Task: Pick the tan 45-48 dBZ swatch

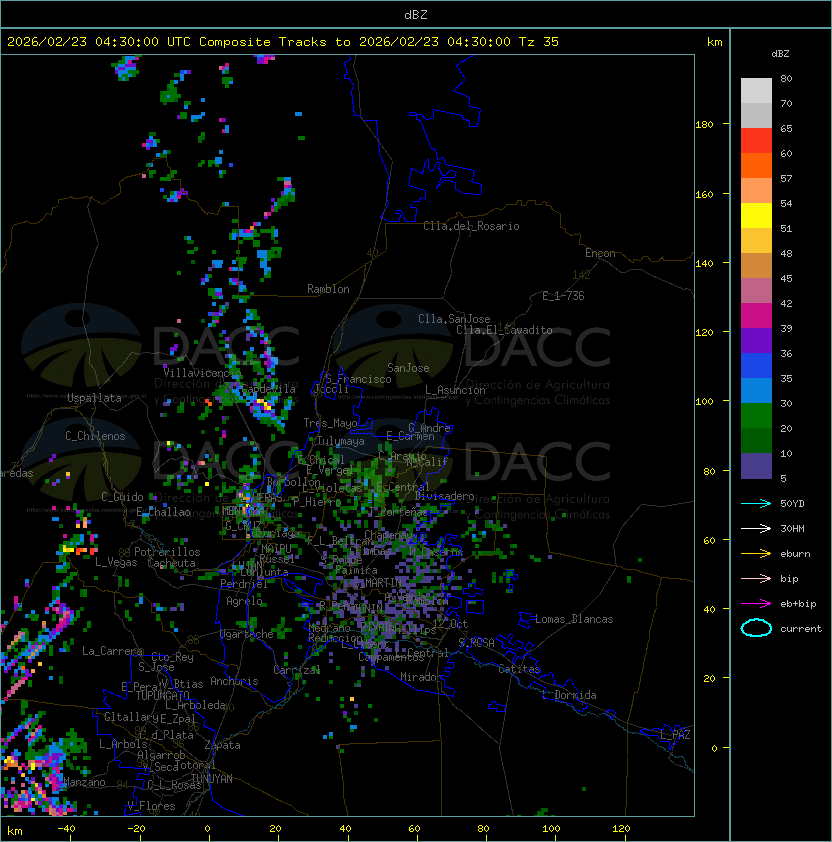Action: (x=756, y=265)
